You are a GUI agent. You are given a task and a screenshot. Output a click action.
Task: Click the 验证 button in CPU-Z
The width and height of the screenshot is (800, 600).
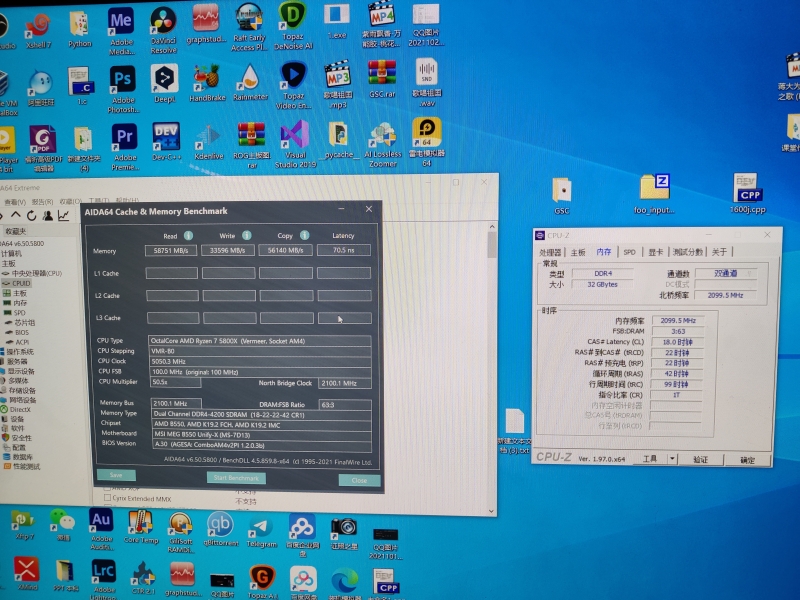click(700, 459)
